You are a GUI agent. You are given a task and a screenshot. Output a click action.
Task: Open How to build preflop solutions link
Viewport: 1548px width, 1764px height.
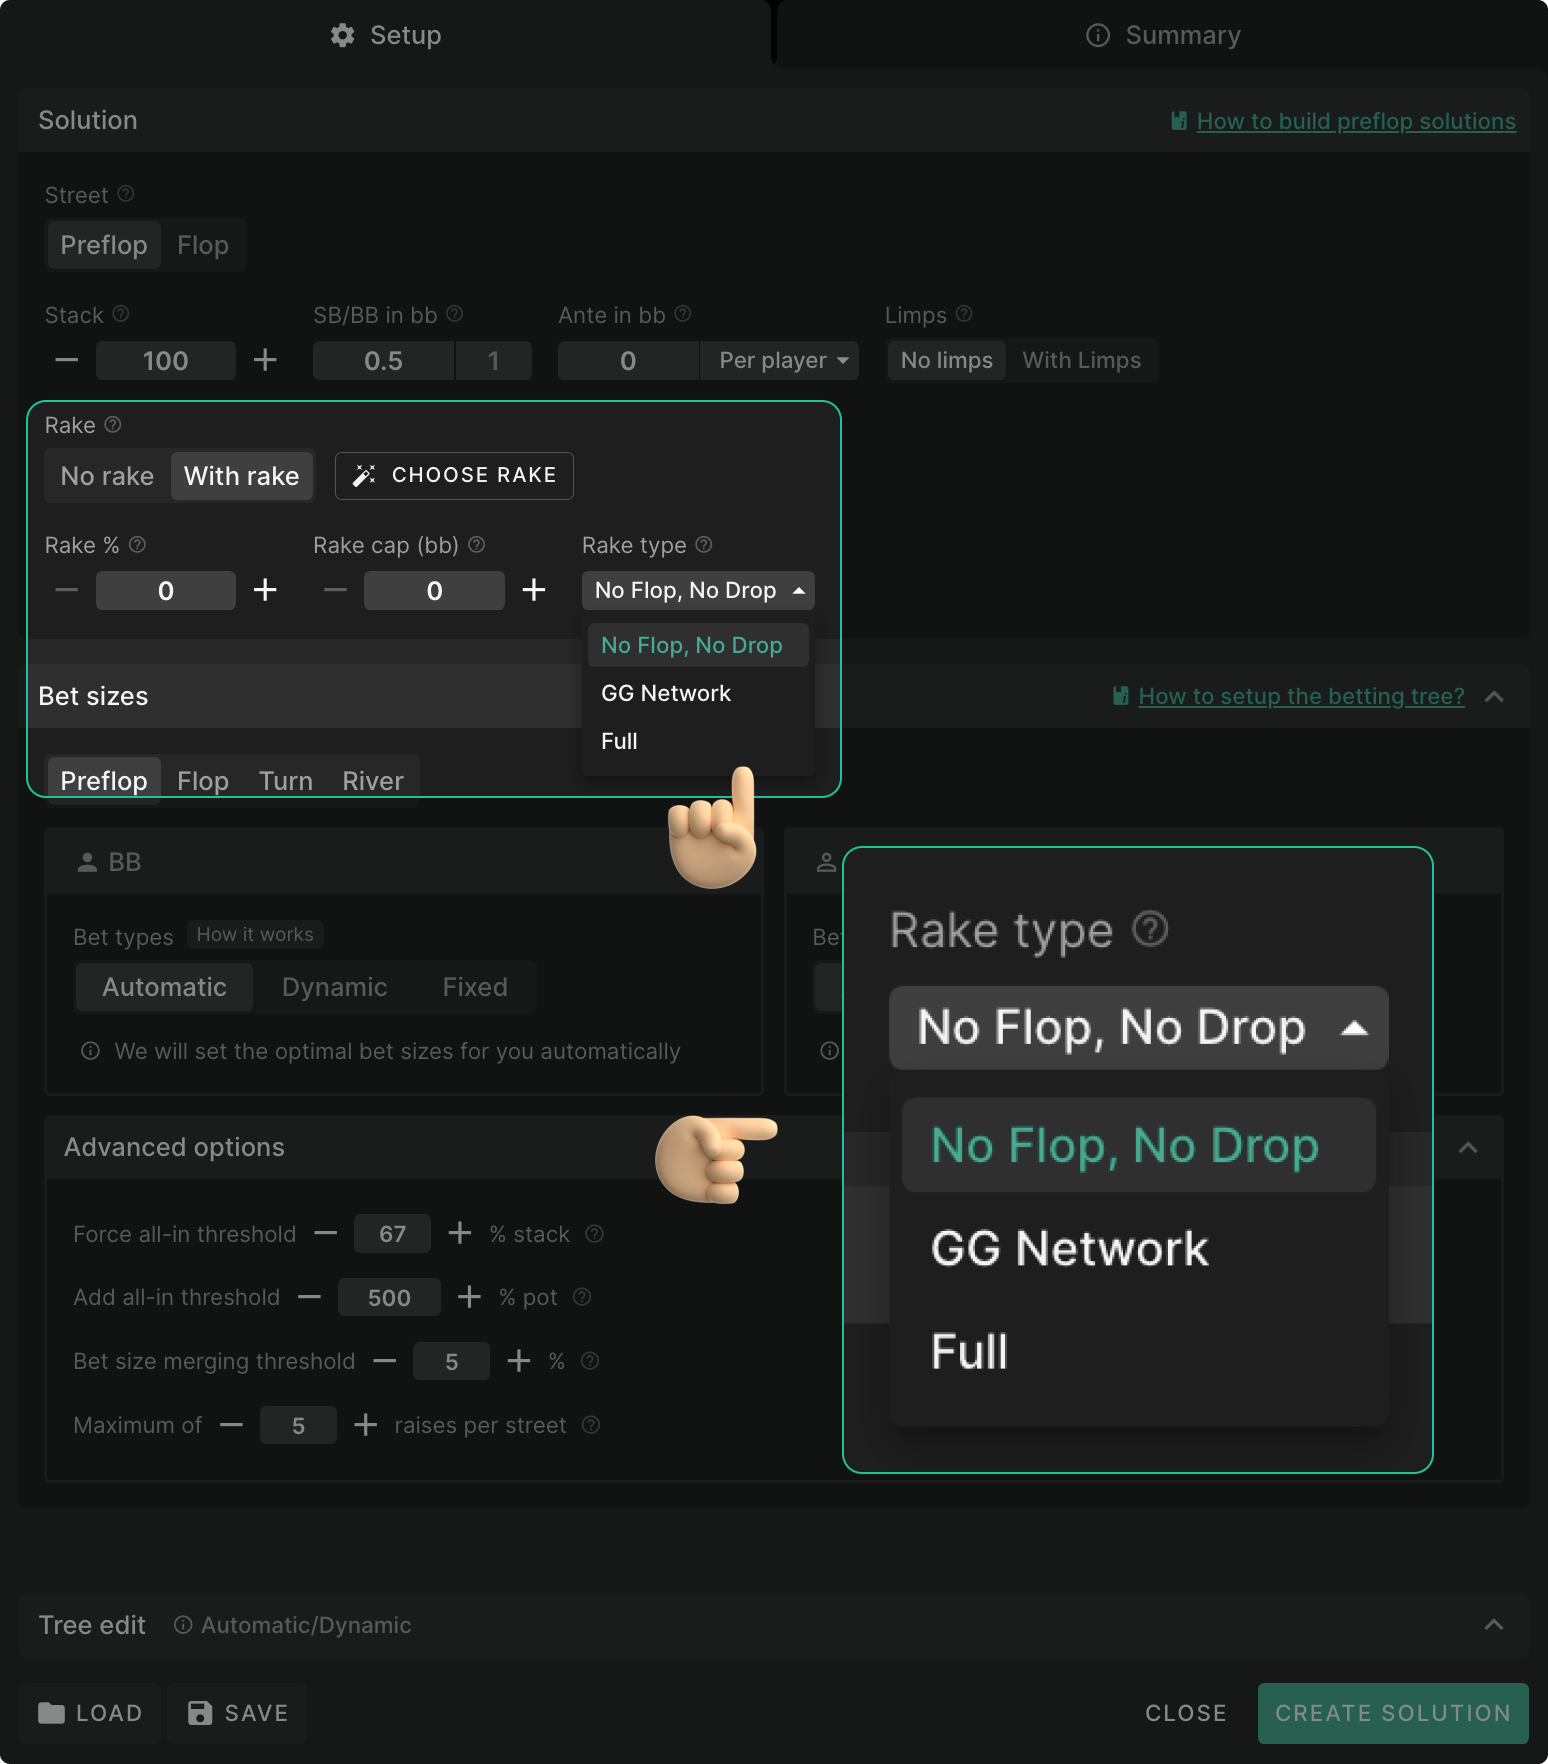pos(1355,121)
